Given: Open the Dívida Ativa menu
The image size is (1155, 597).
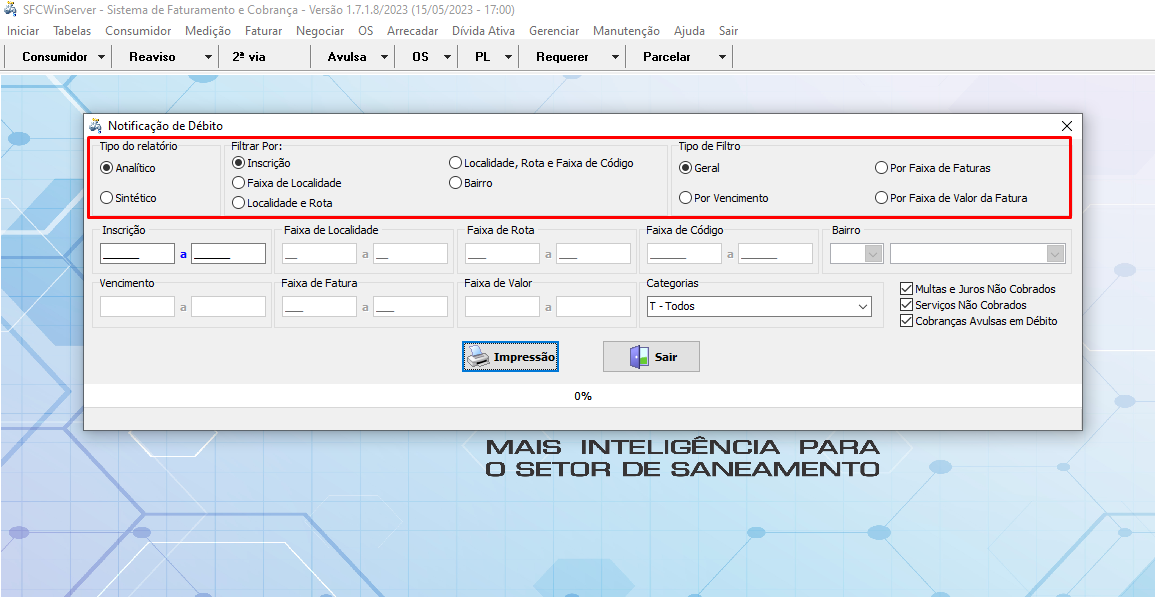Looking at the screenshot, I should [x=483, y=31].
